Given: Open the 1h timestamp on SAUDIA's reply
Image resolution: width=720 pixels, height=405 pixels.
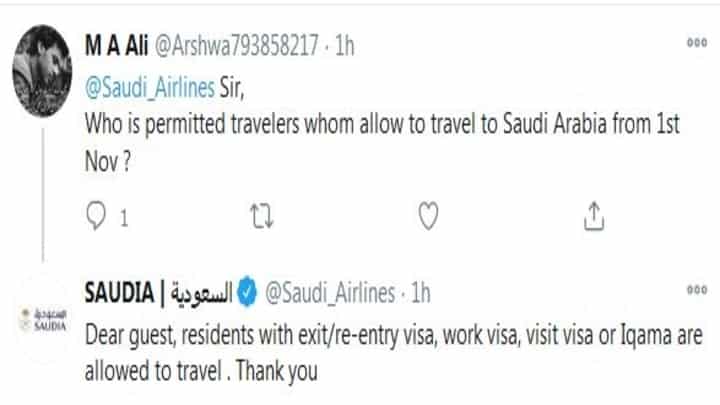Looking at the screenshot, I should pyautogui.click(x=420, y=293).
